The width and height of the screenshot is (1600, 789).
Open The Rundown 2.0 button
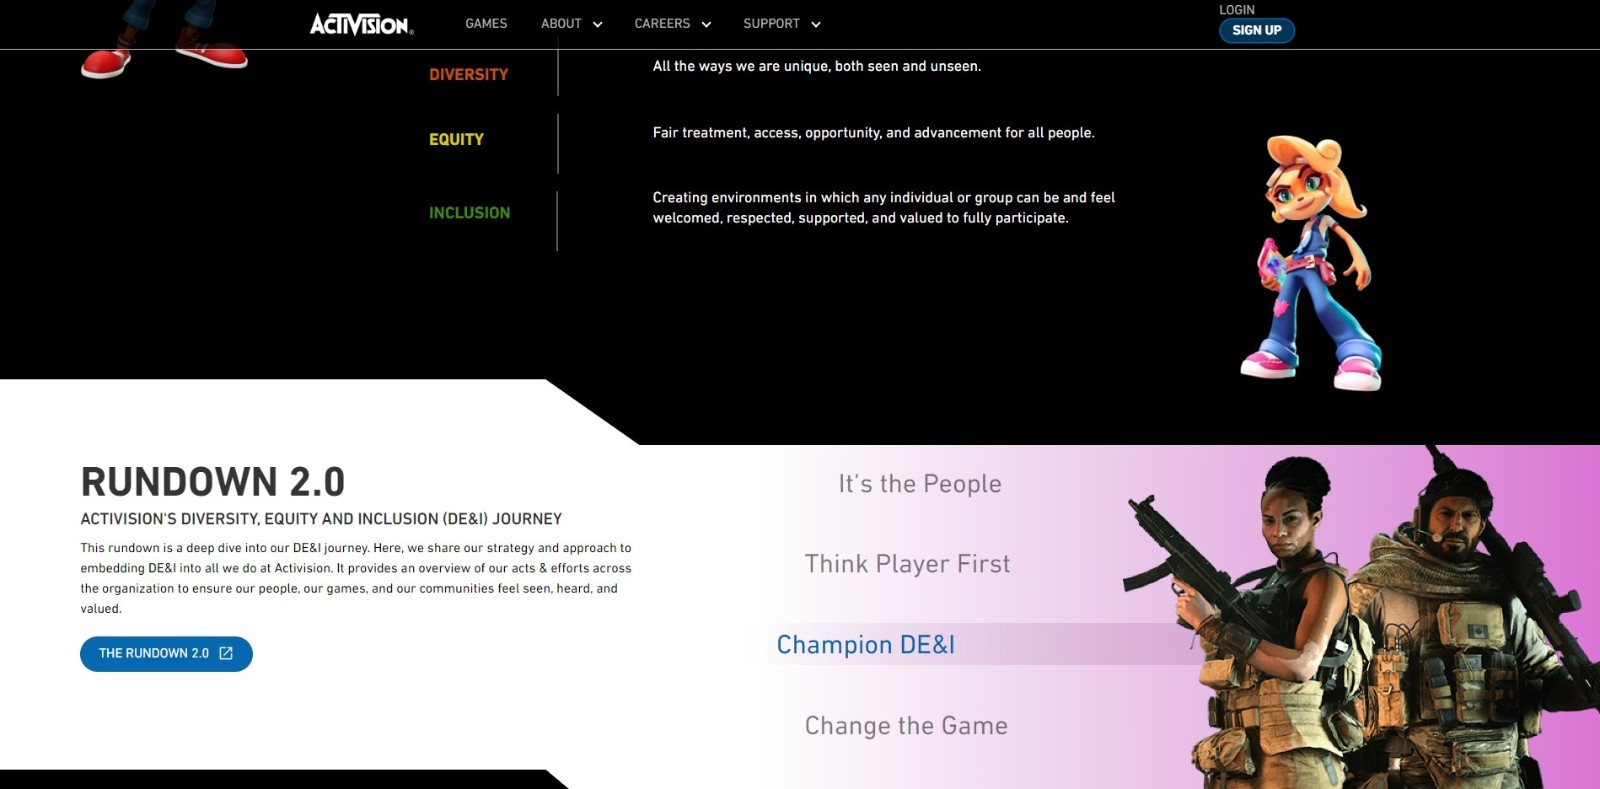click(x=154, y=654)
